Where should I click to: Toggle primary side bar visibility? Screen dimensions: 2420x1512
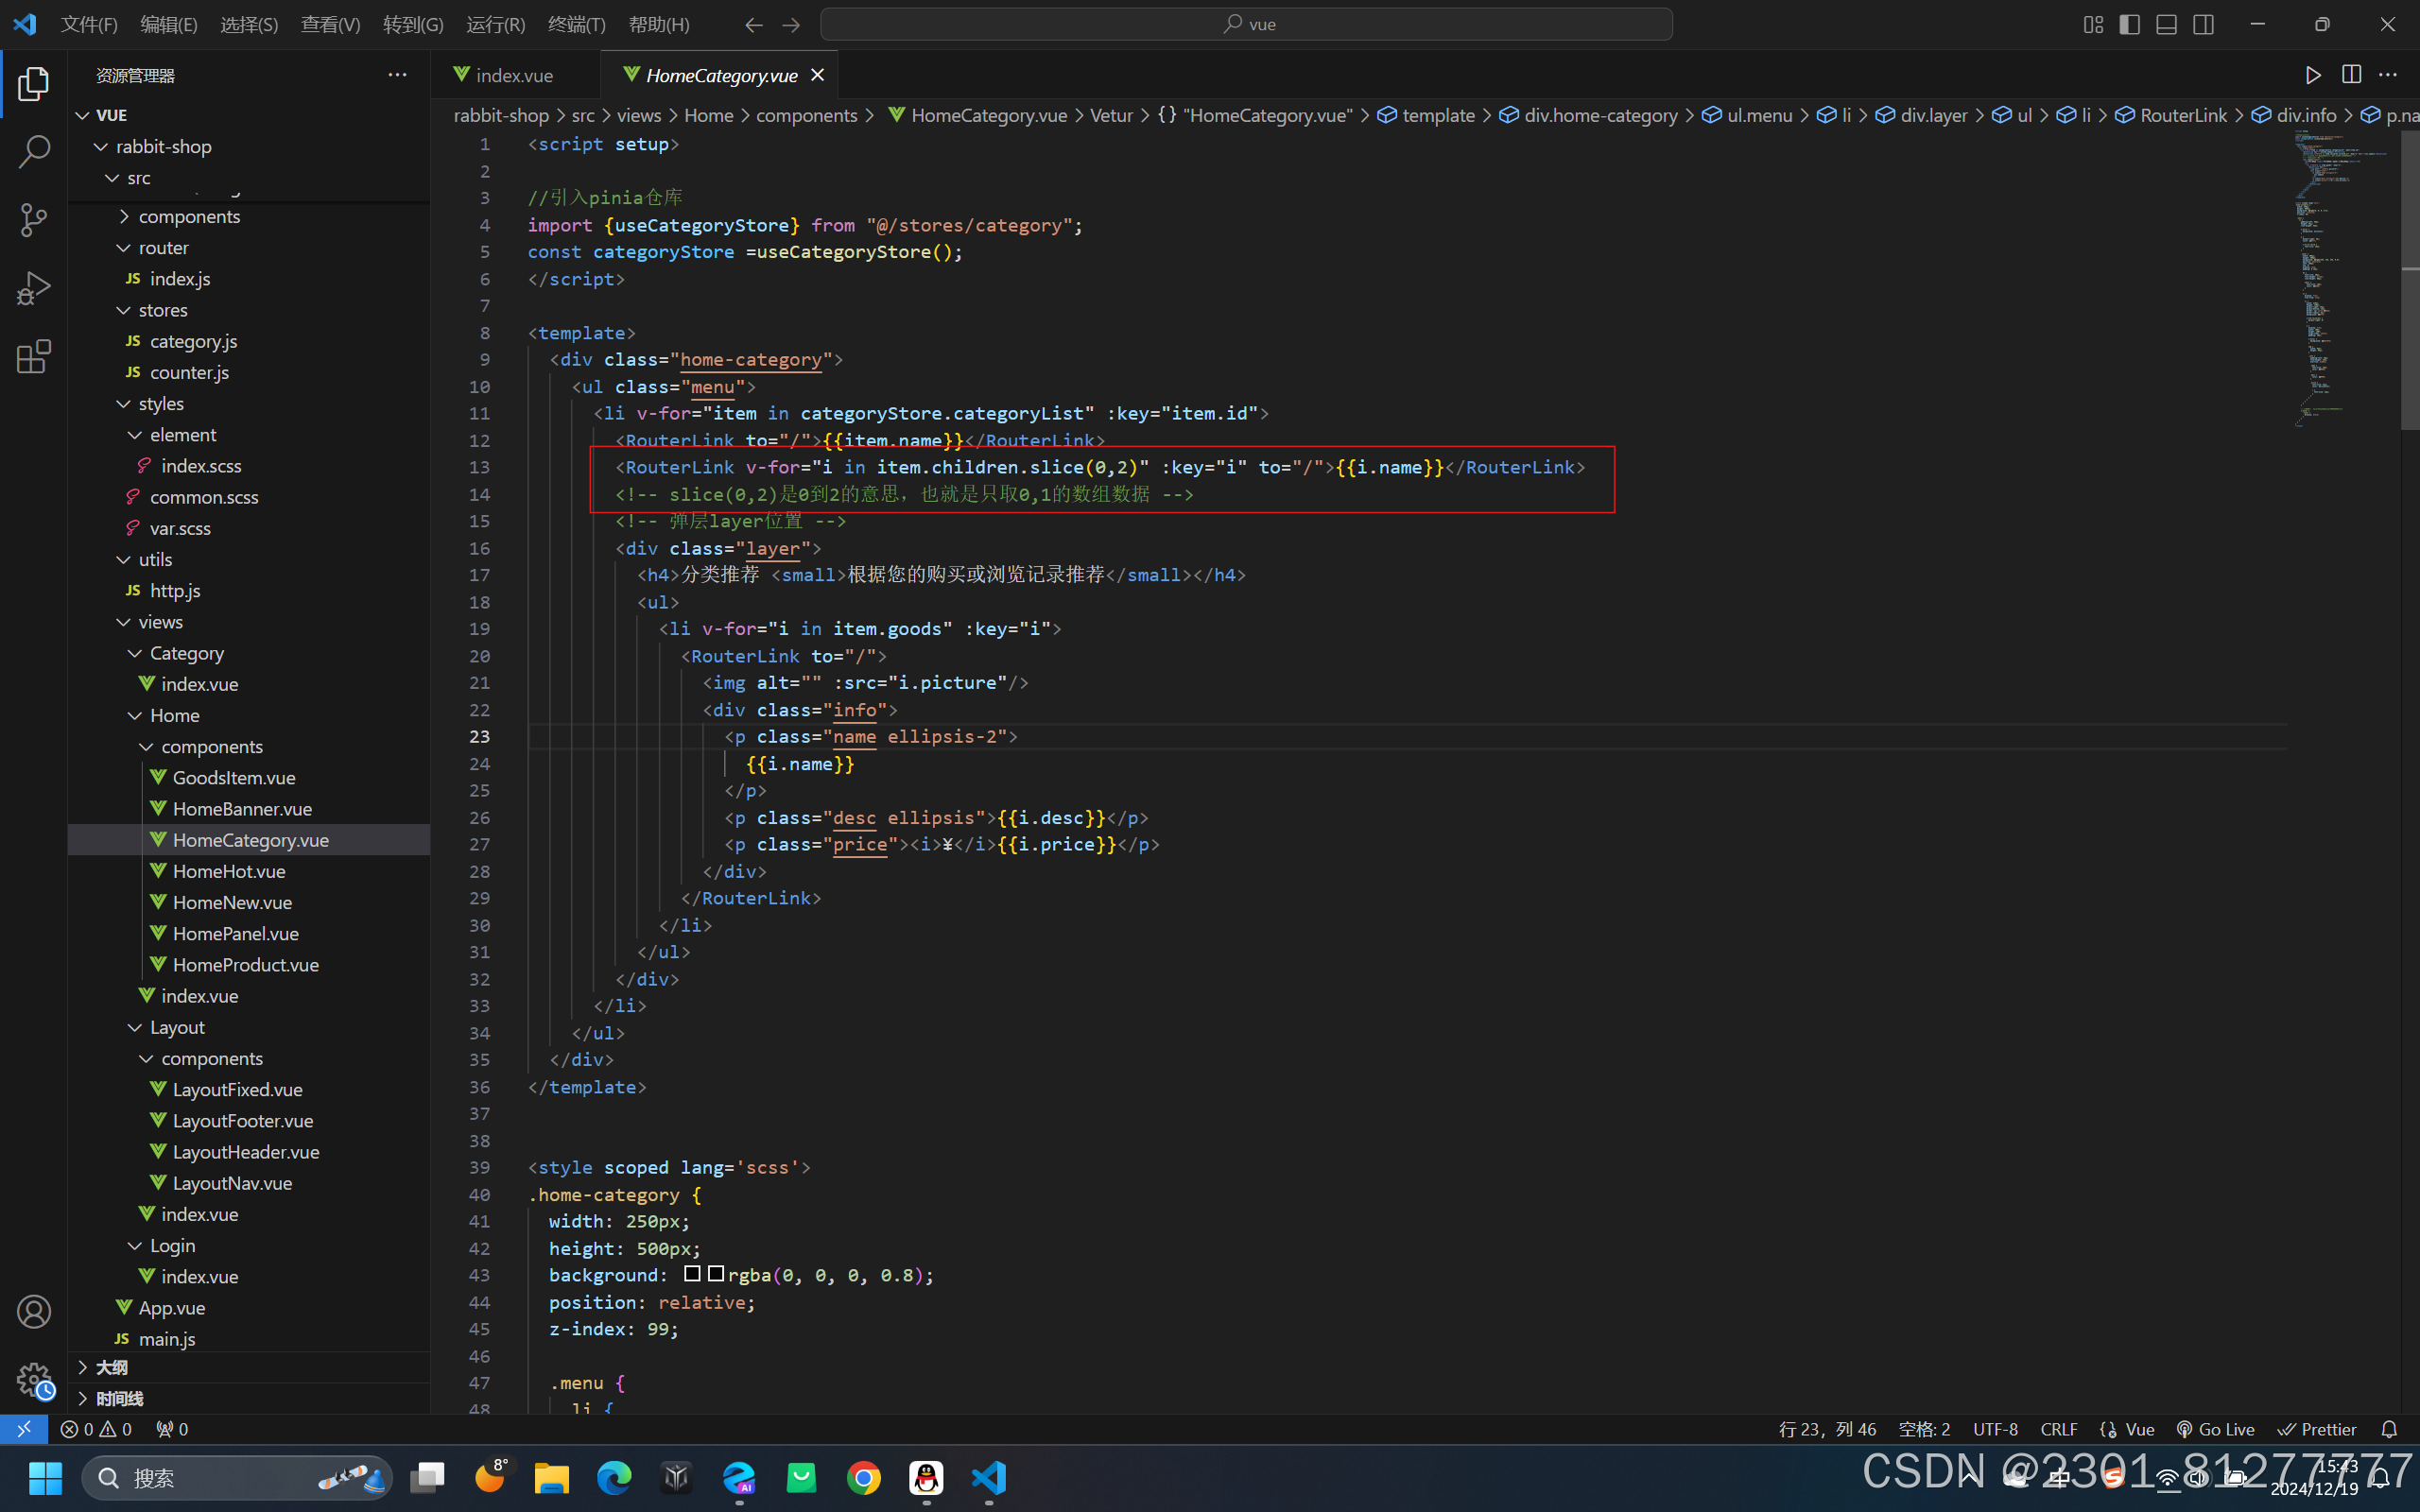(x=2130, y=24)
